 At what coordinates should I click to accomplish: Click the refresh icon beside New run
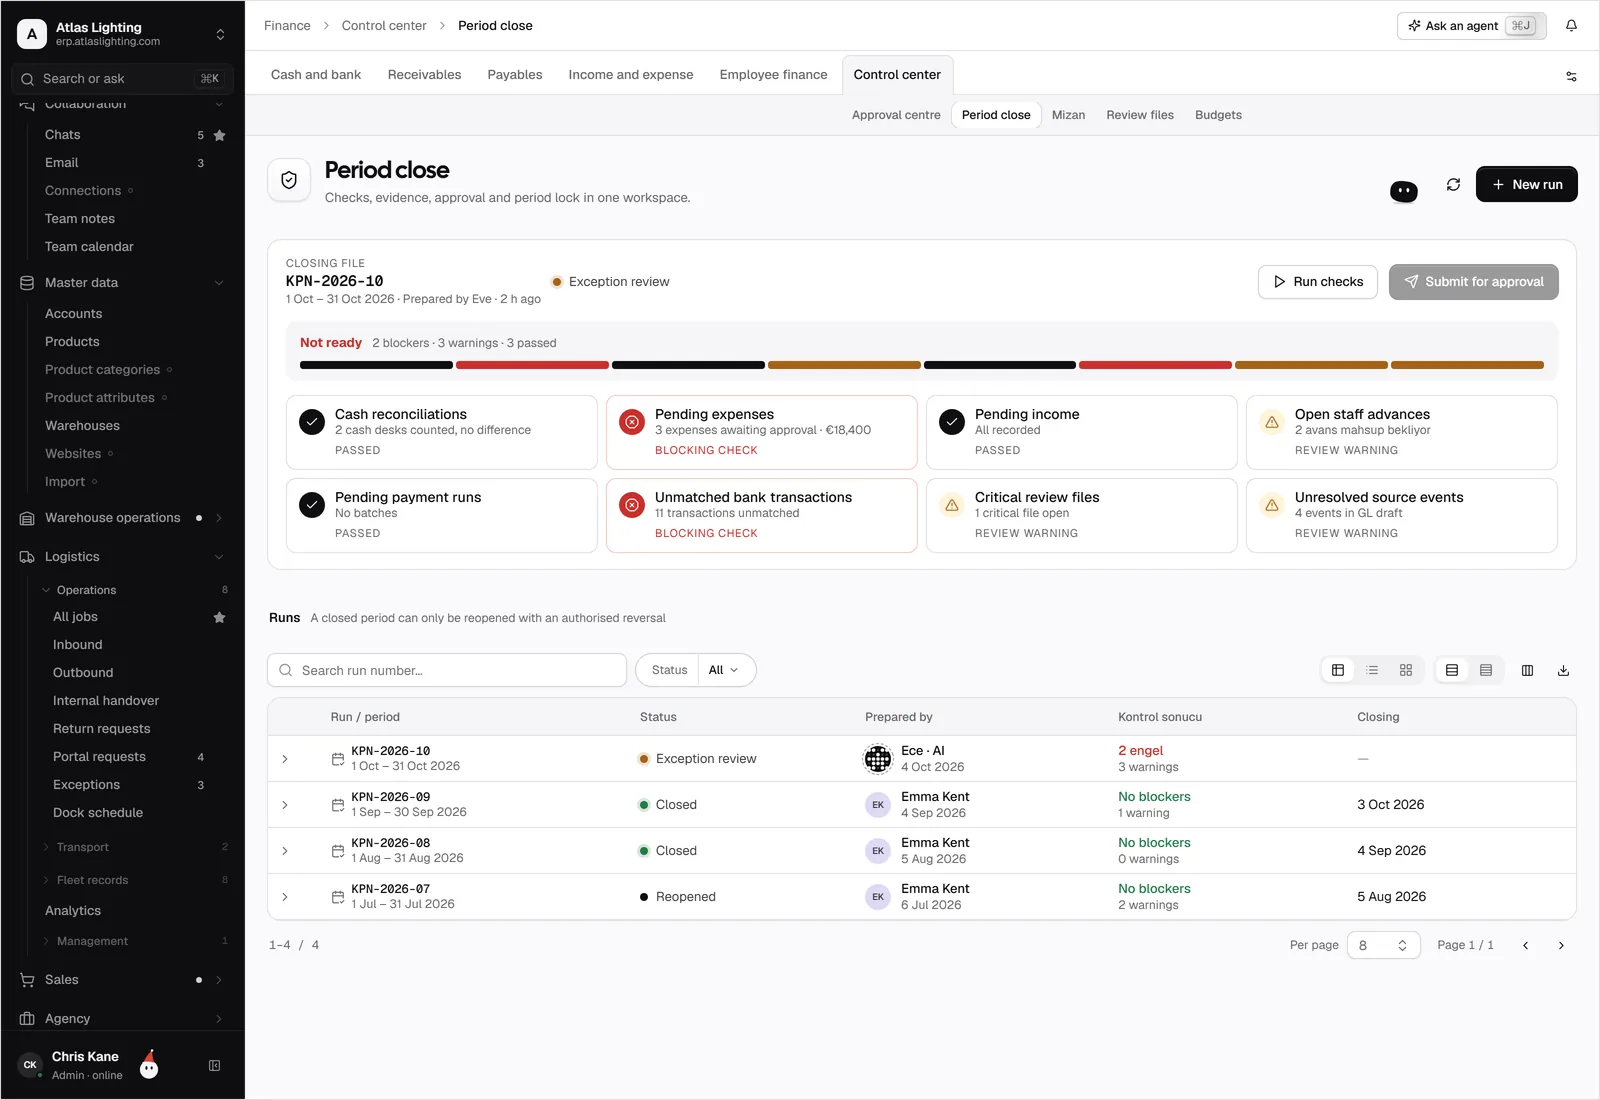[1453, 184]
